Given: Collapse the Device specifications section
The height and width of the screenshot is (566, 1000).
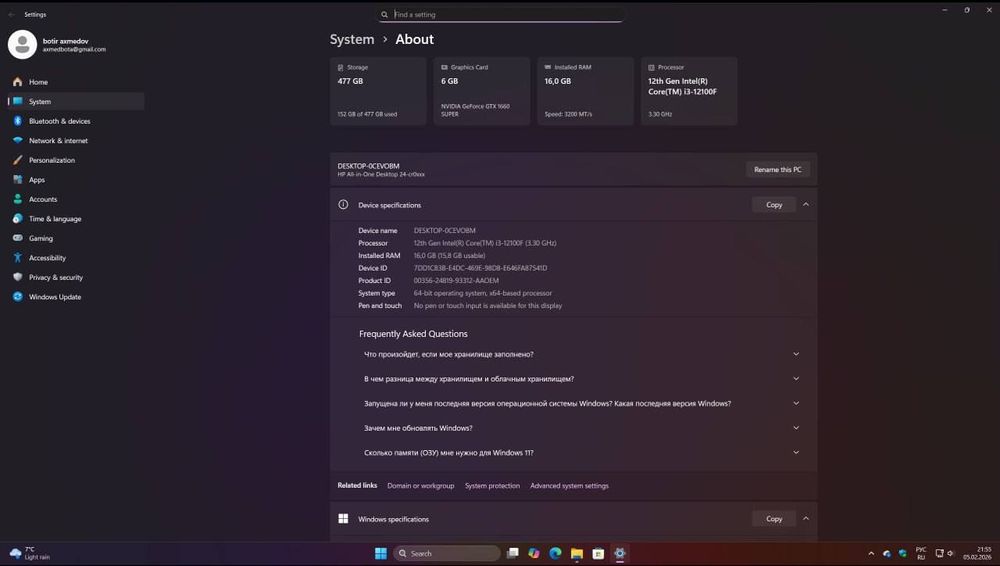Looking at the screenshot, I should click(x=806, y=205).
